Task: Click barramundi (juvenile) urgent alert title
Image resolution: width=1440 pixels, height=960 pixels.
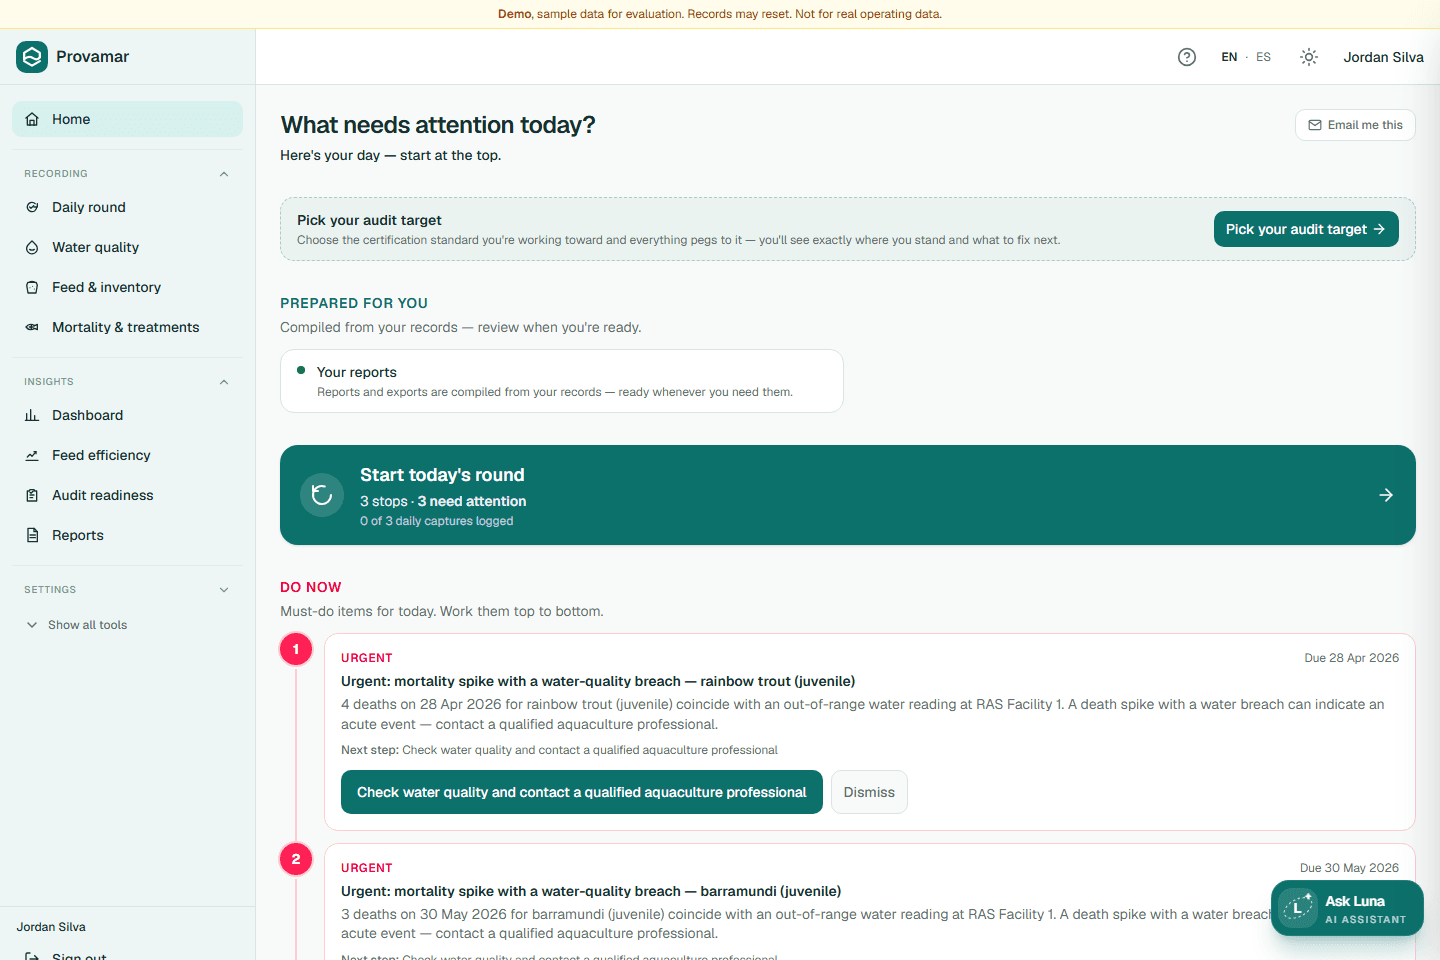Action: pos(591,891)
